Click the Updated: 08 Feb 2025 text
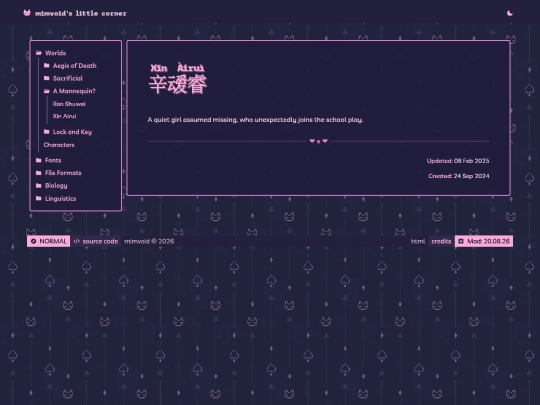Viewport: 540px width, 405px height. [458, 161]
